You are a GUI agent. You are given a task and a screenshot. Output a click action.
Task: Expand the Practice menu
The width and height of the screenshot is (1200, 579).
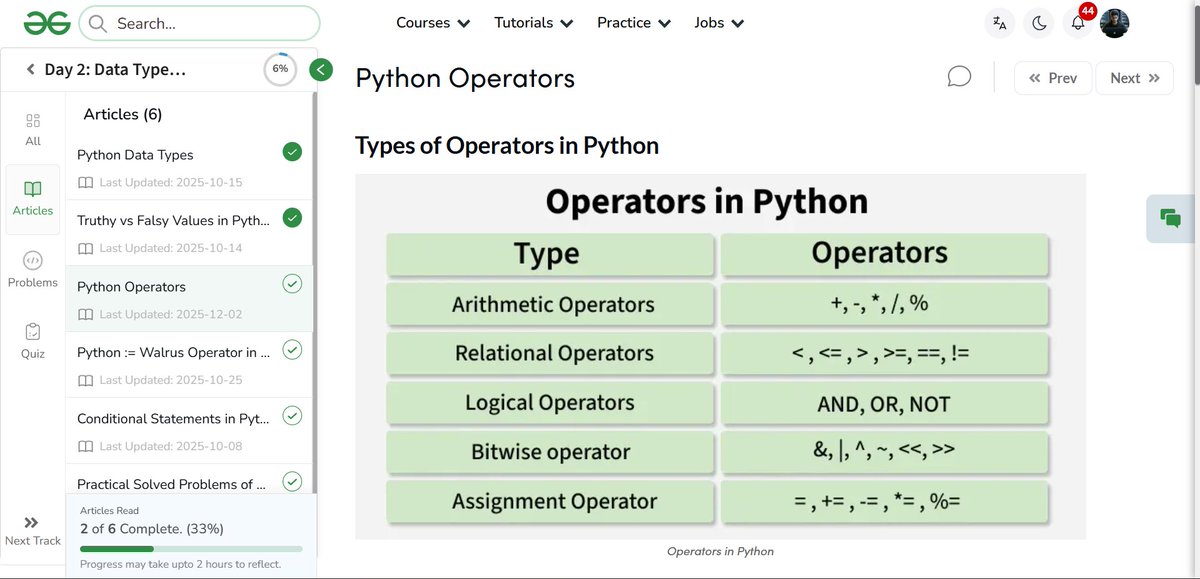point(634,23)
